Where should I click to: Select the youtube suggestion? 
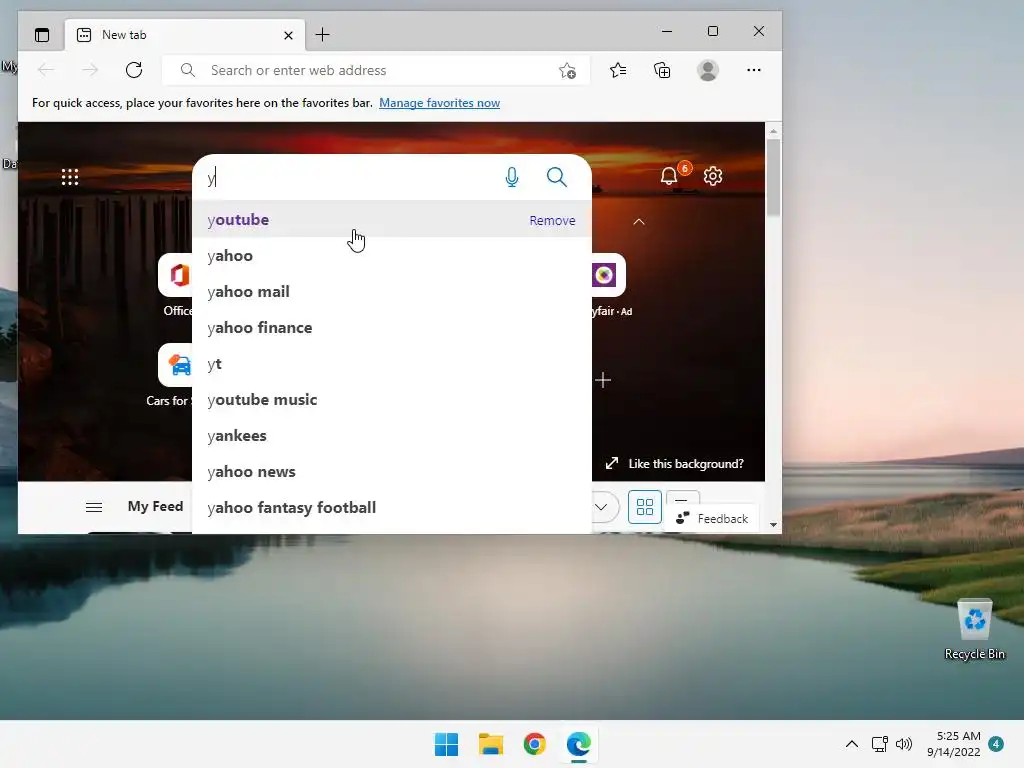(392, 219)
